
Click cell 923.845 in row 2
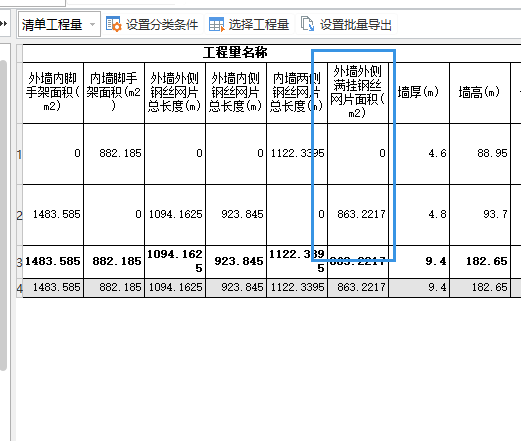(236, 215)
